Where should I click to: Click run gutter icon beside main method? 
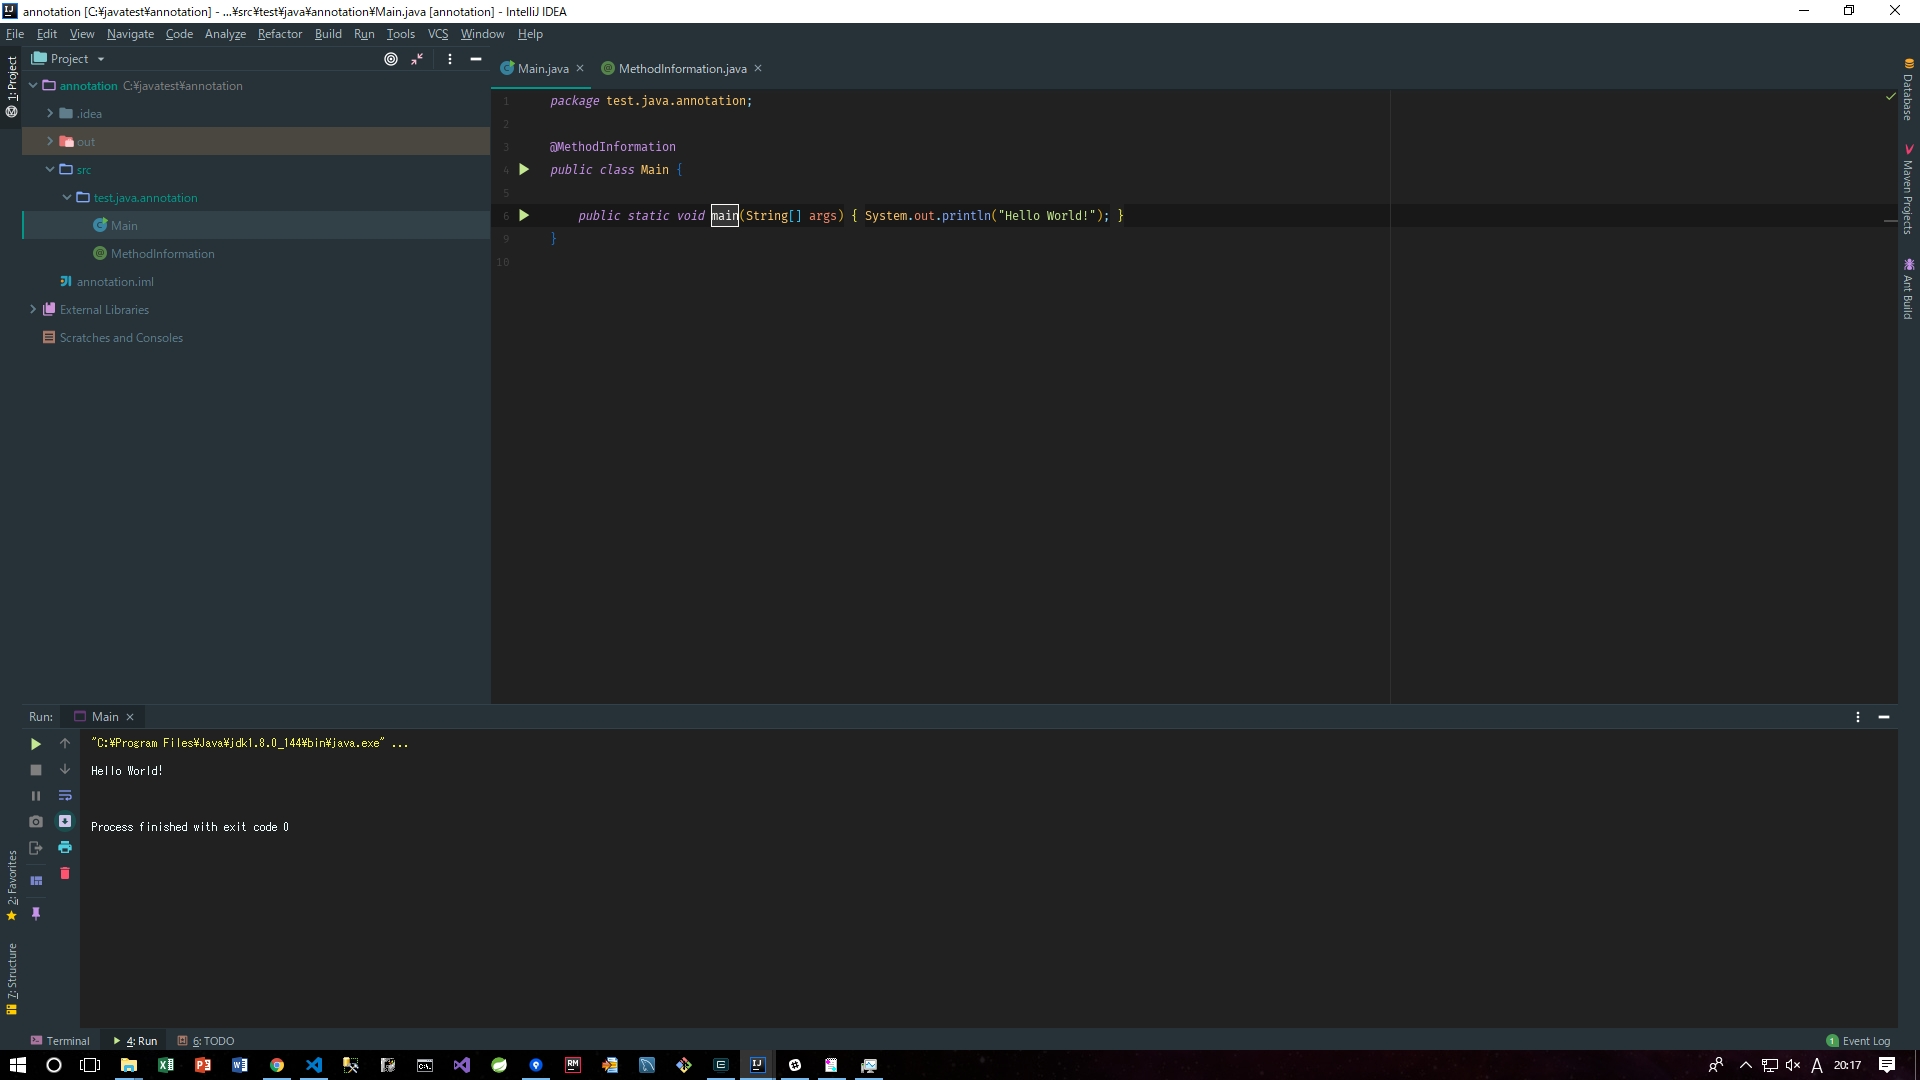point(524,216)
